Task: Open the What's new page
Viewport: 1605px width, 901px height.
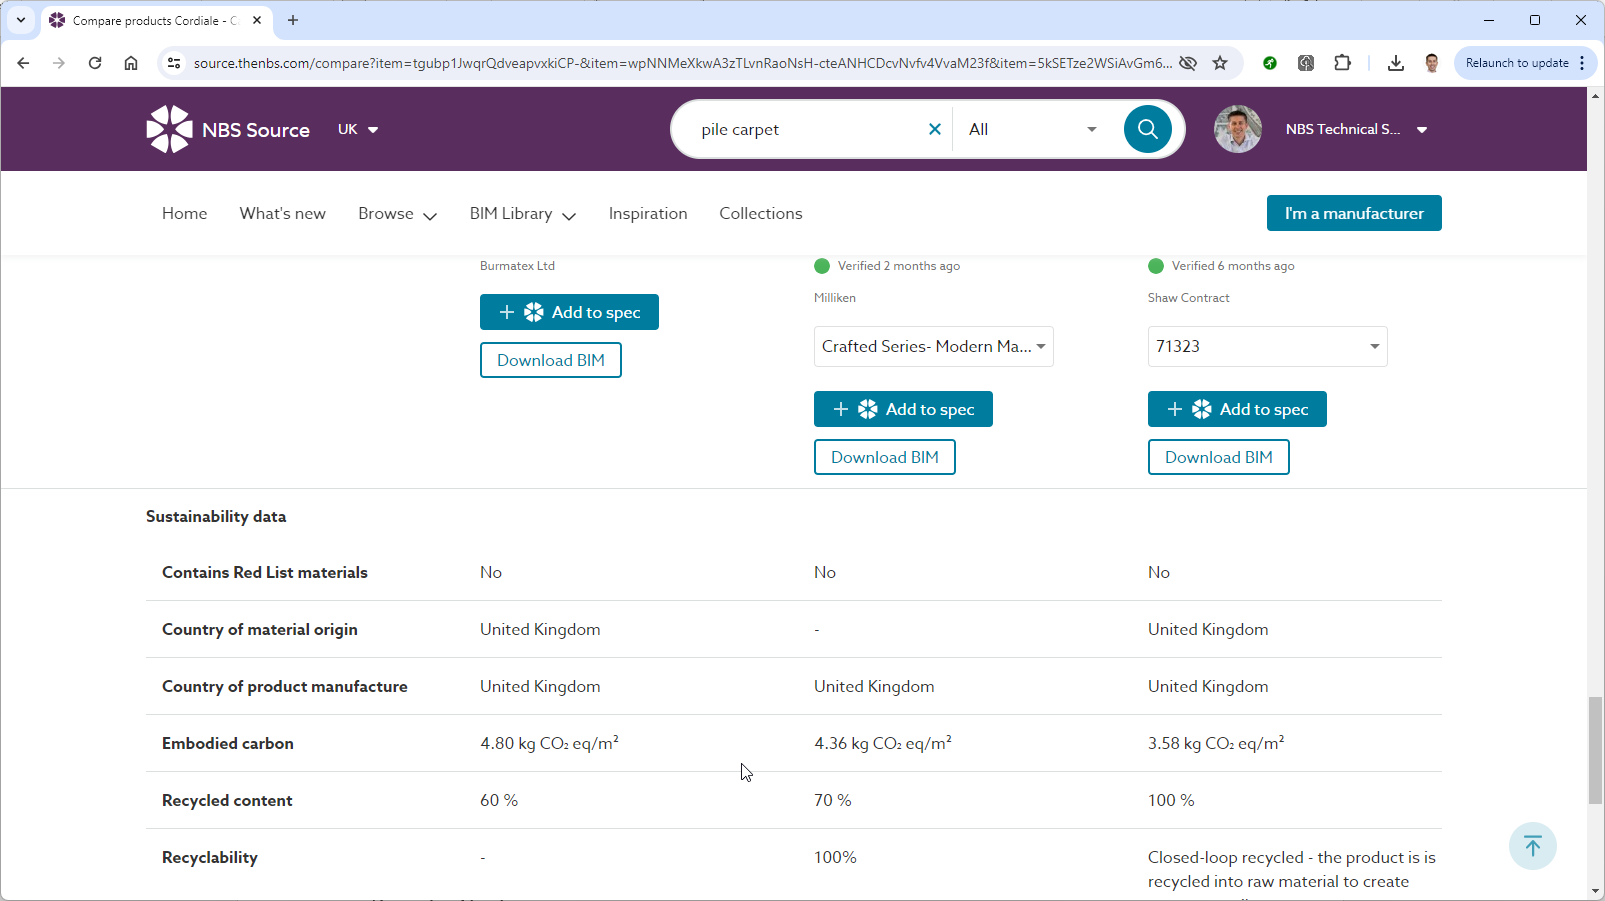Action: [x=283, y=214]
